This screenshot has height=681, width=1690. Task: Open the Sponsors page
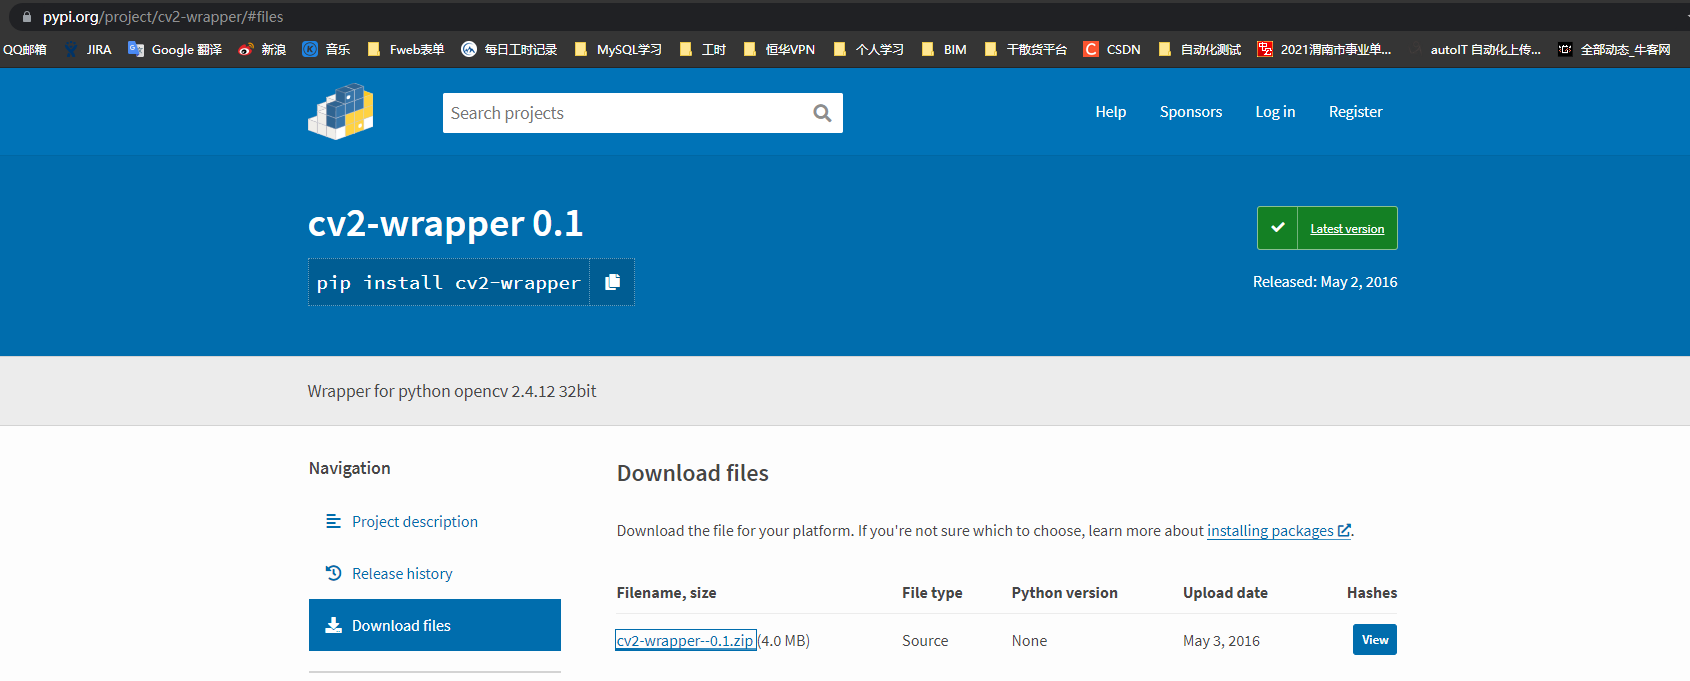(1190, 112)
